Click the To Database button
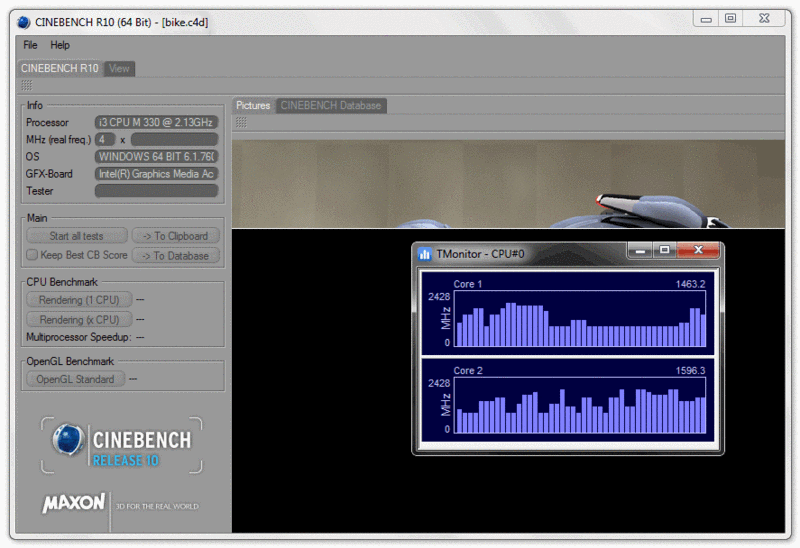 coord(176,256)
